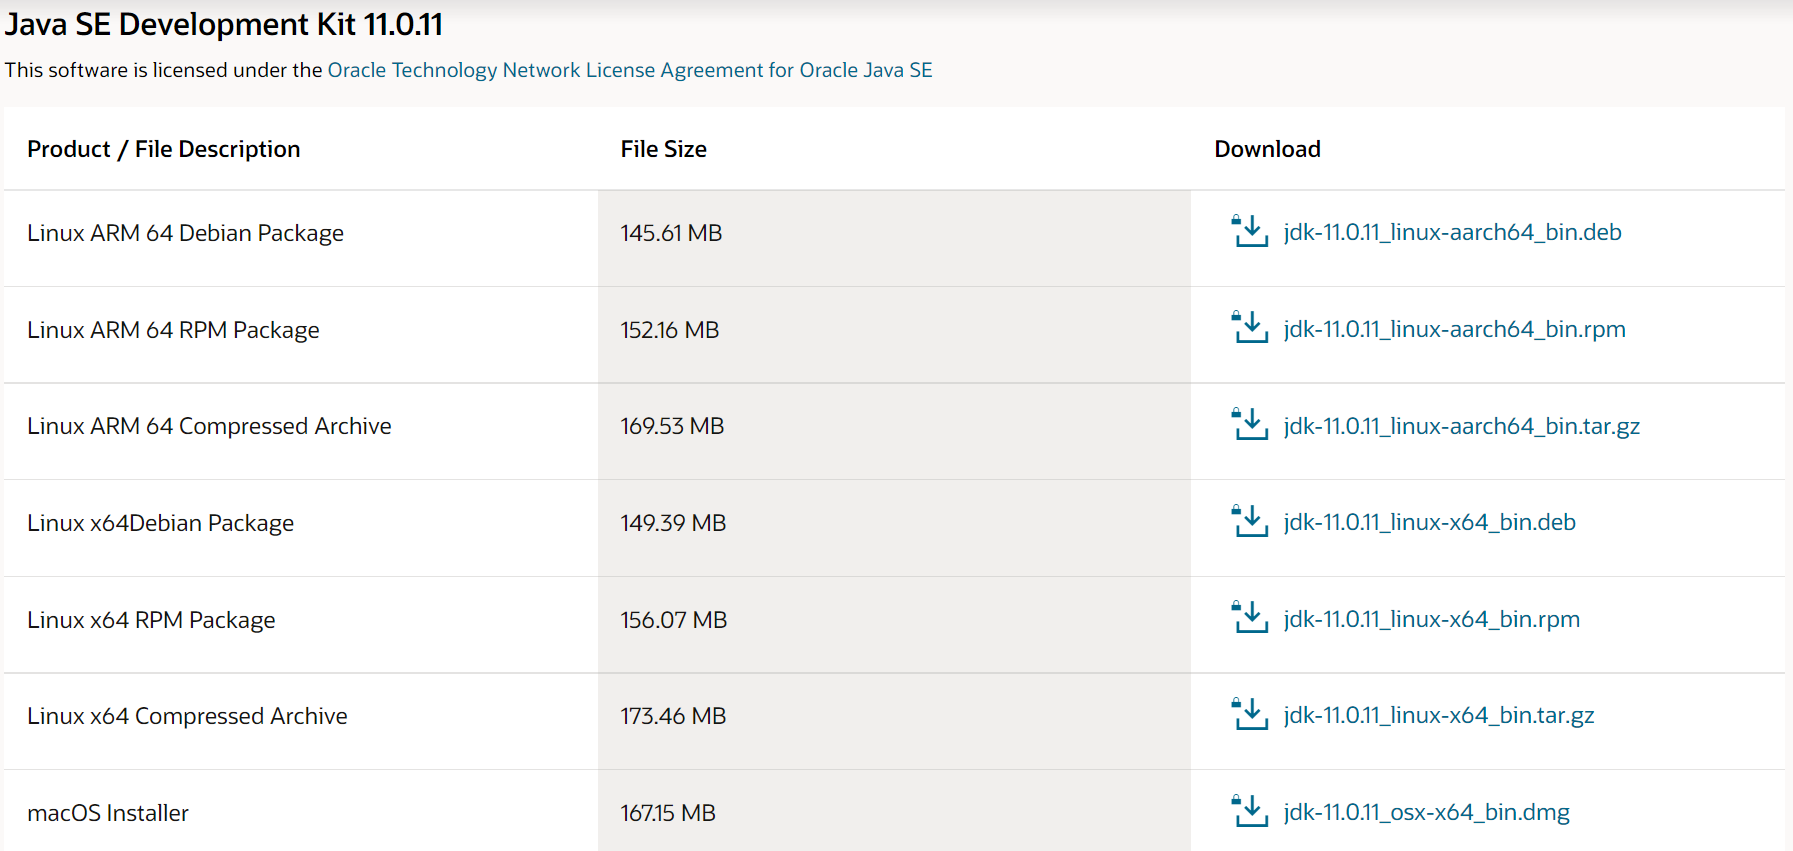The image size is (1793, 851).
Task: Click the 149.39 MB file size
Action: [673, 523]
